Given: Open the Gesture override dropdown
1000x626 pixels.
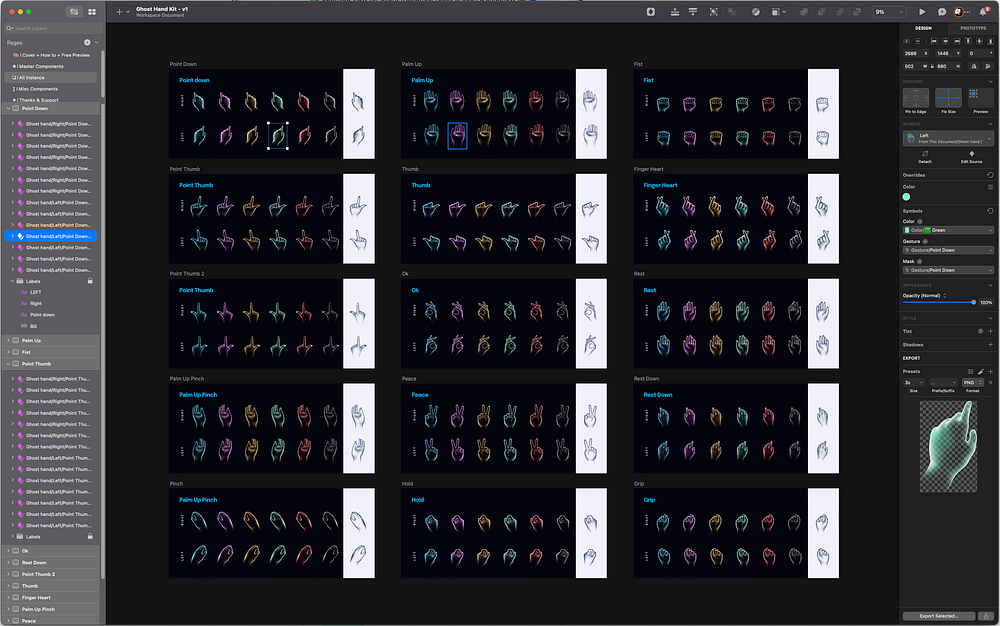Looking at the screenshot, I should click(948, 251).
